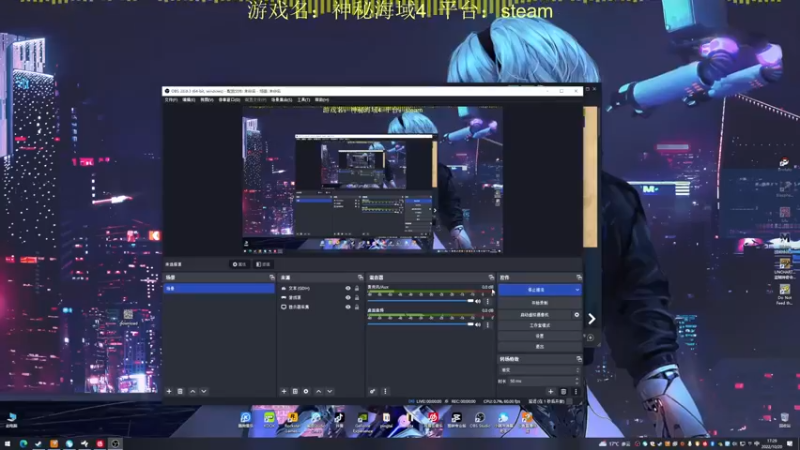Open the 停靠窗口(D) Docks menu
The image size is (800, 450).
click(229, 99)
